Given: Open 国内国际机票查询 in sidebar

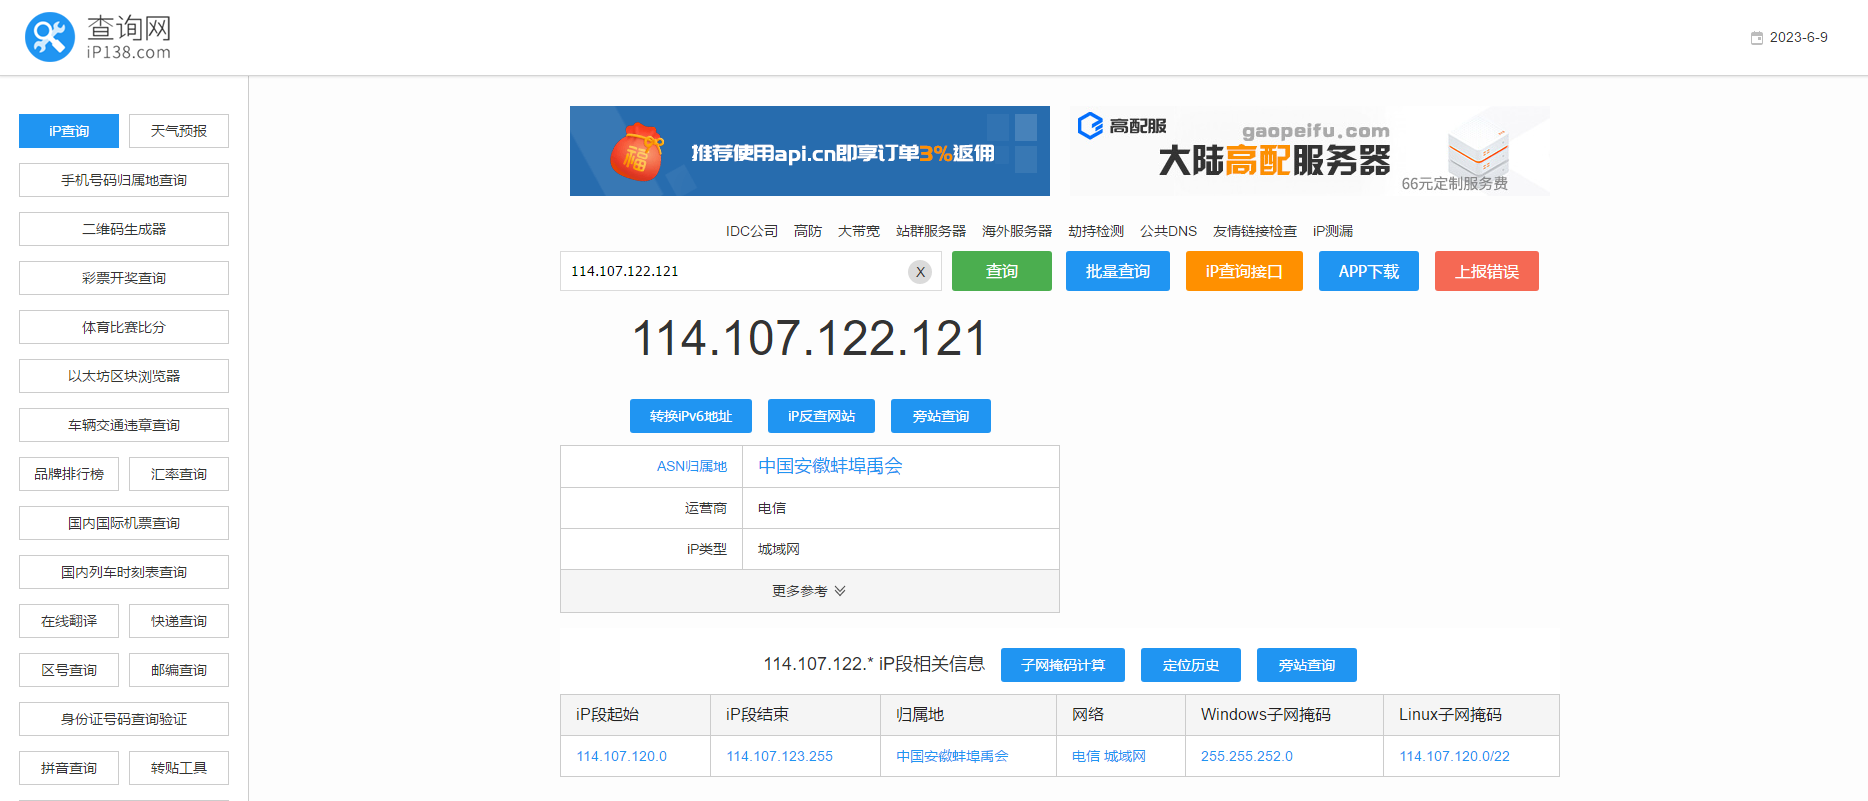Looking at the screenshot, I should point(124,523).
